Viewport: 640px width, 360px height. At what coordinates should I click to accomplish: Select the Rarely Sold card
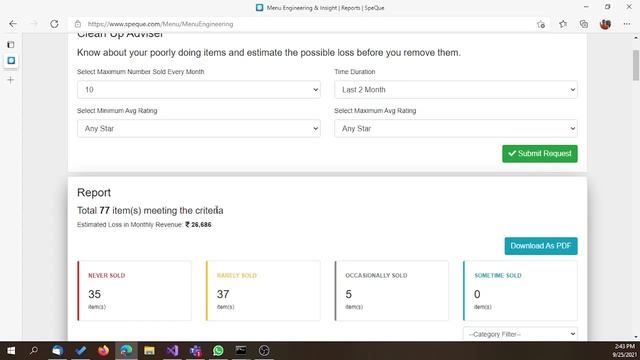[263, 291]
